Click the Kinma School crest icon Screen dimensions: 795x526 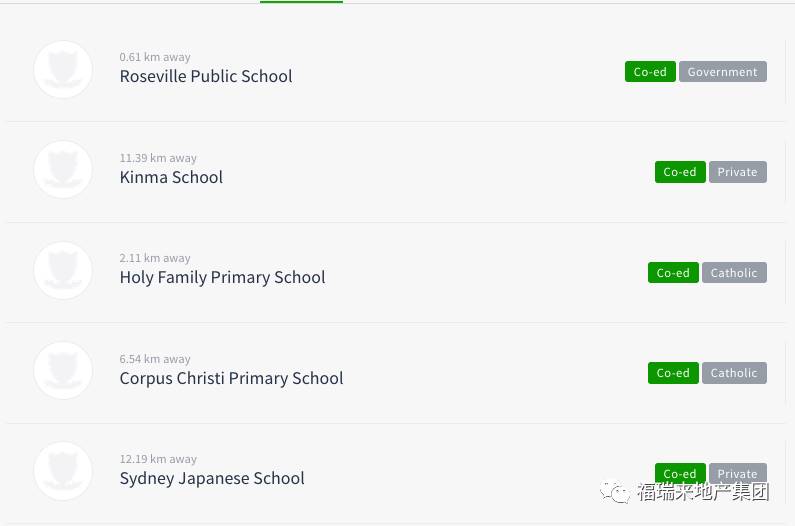tap(63, 169)
